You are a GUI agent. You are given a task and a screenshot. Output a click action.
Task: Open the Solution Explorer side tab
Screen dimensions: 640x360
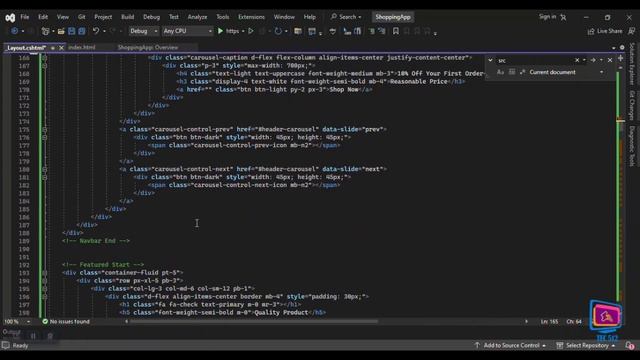point(631,64)
